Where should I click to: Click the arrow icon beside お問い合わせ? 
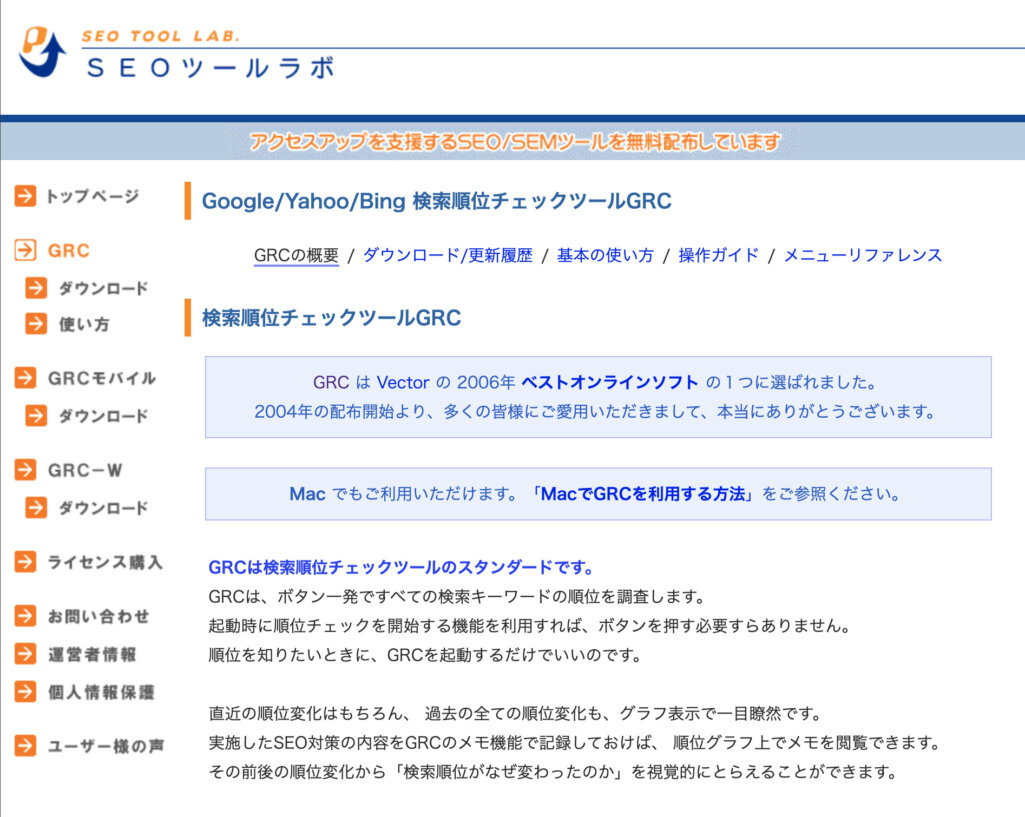click(25, 616)
